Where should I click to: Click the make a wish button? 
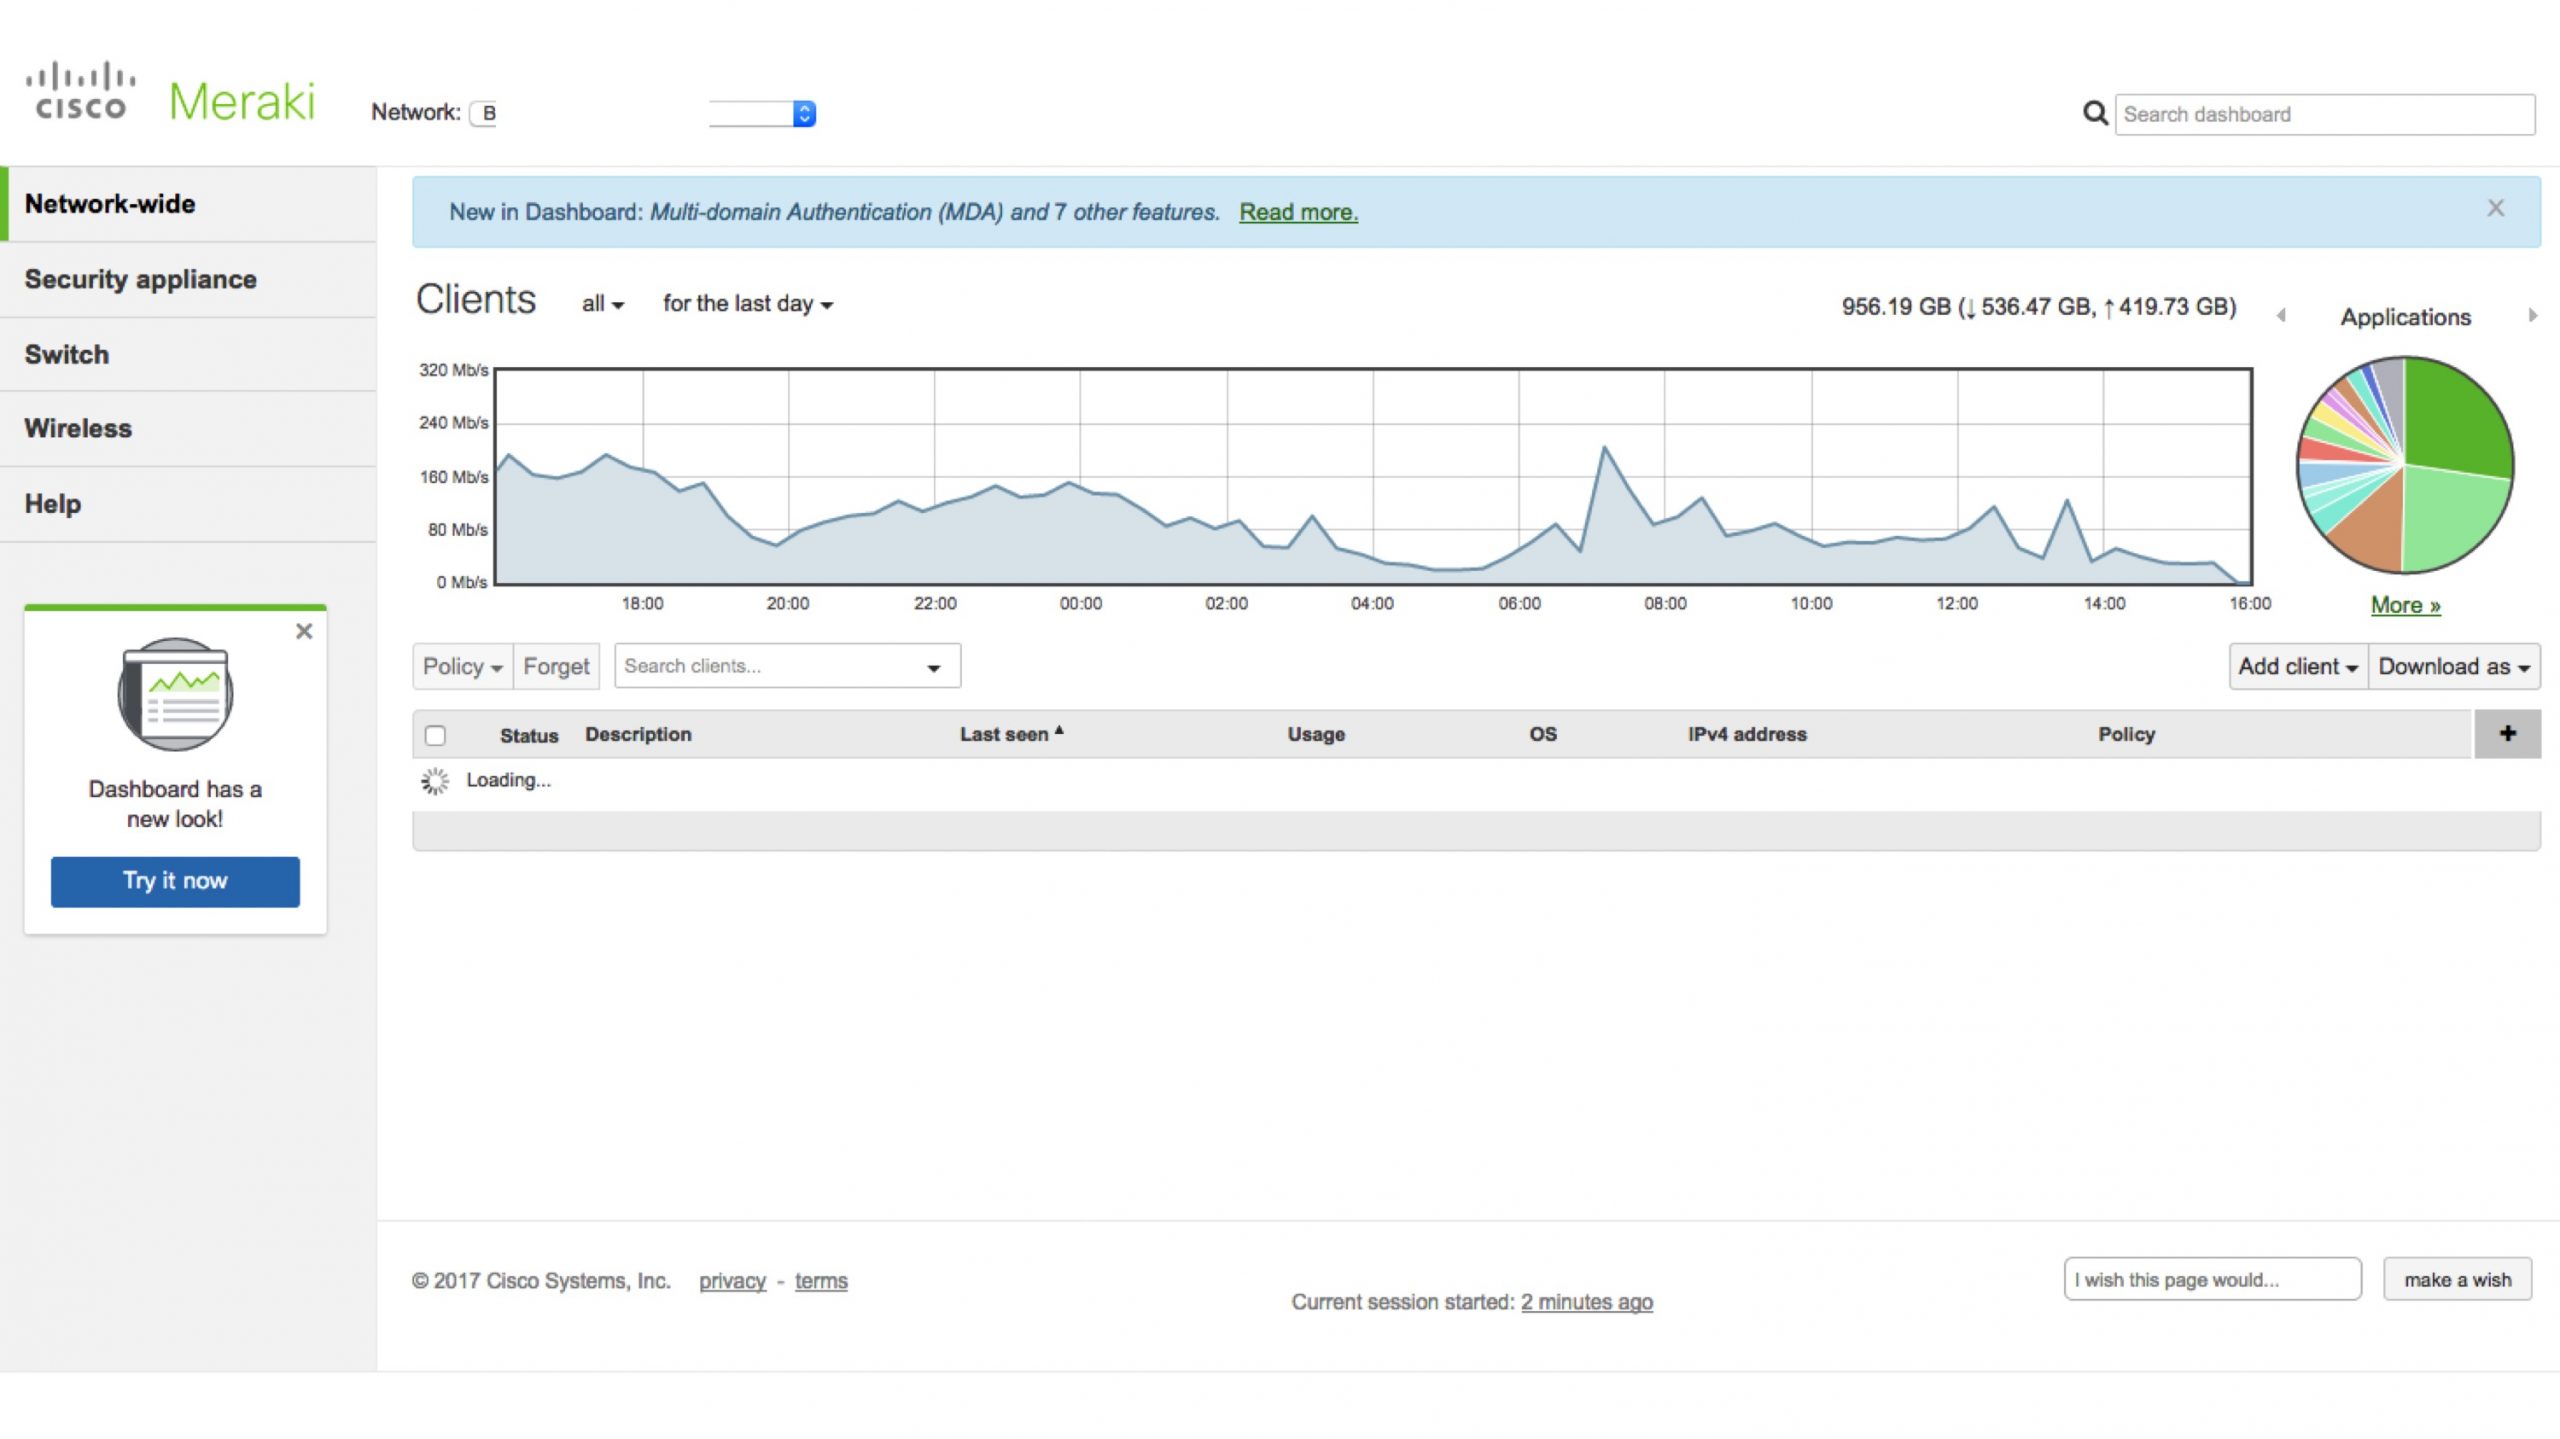click(x=2457, y=1279)
